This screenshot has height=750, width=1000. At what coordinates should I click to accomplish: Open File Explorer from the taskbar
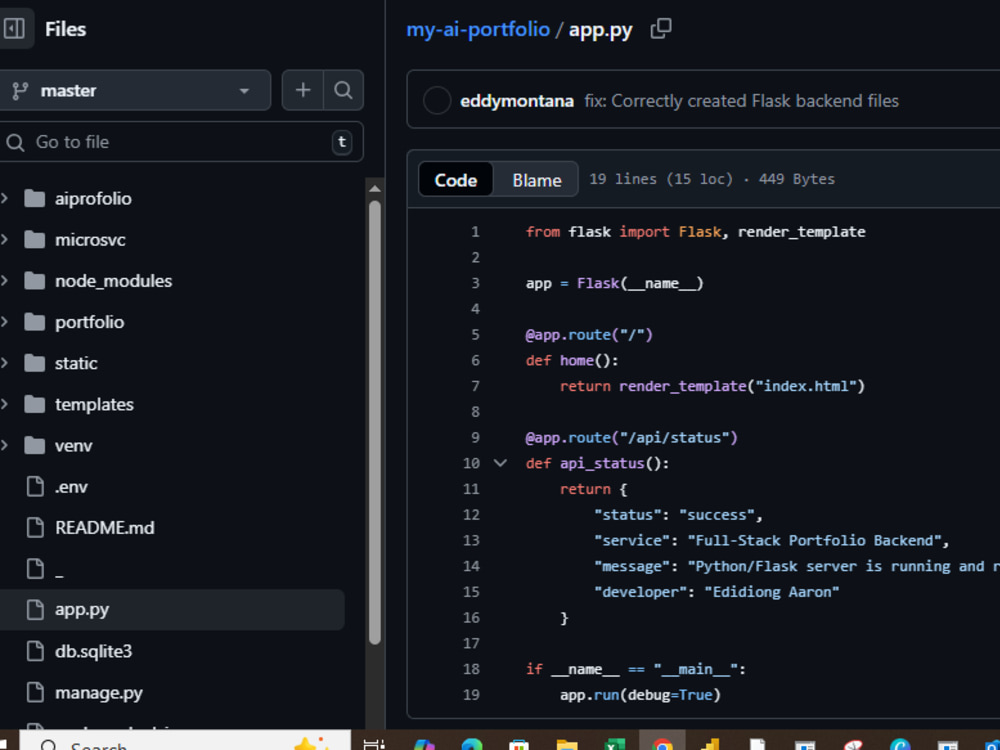(x=566, y=744)
